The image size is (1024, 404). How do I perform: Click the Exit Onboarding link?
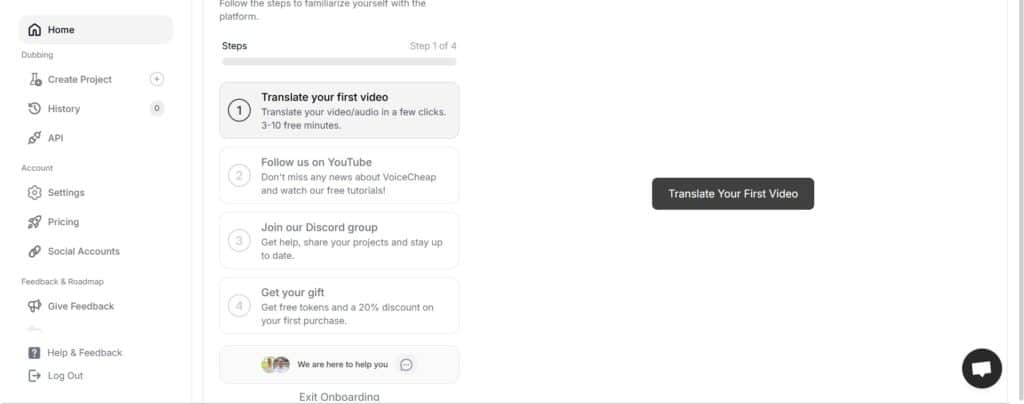[x=339, y=397]
